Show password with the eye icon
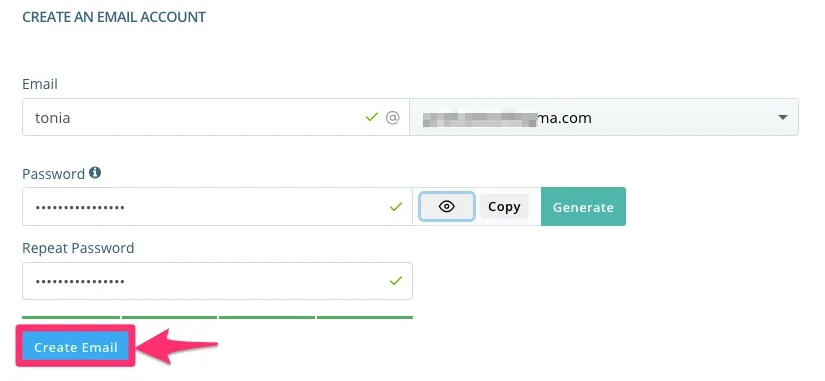 (x=447, y=207)
